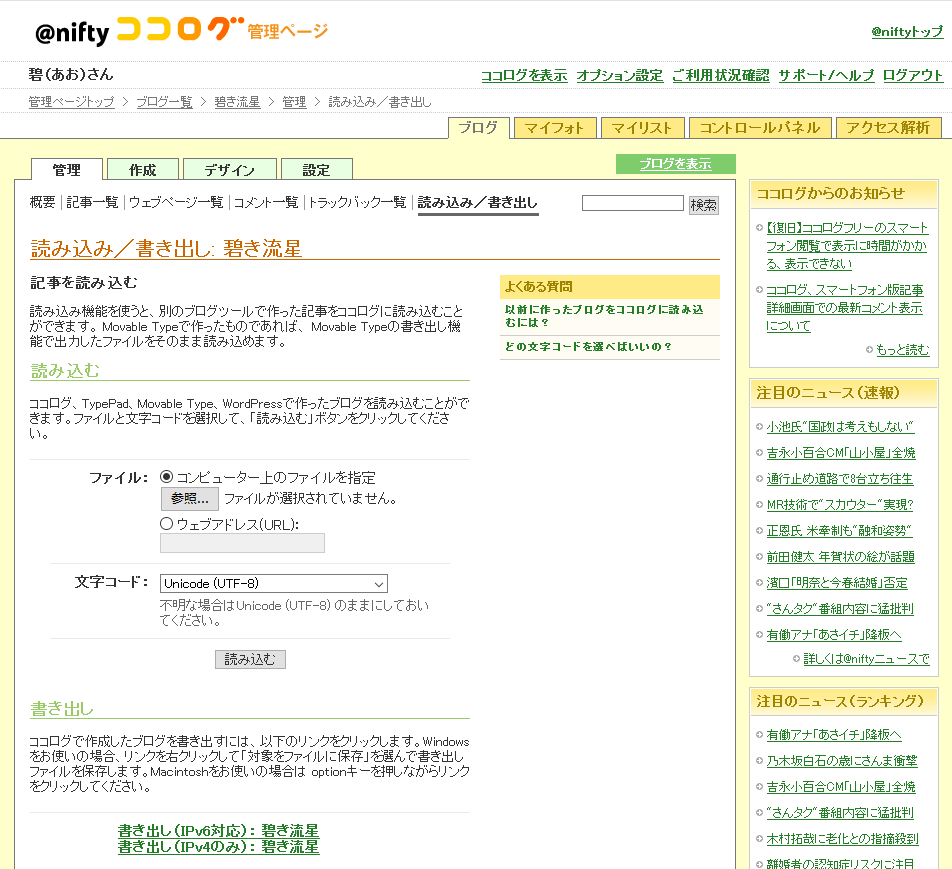
Task: Open オプション設定 link
Action: 619,75
